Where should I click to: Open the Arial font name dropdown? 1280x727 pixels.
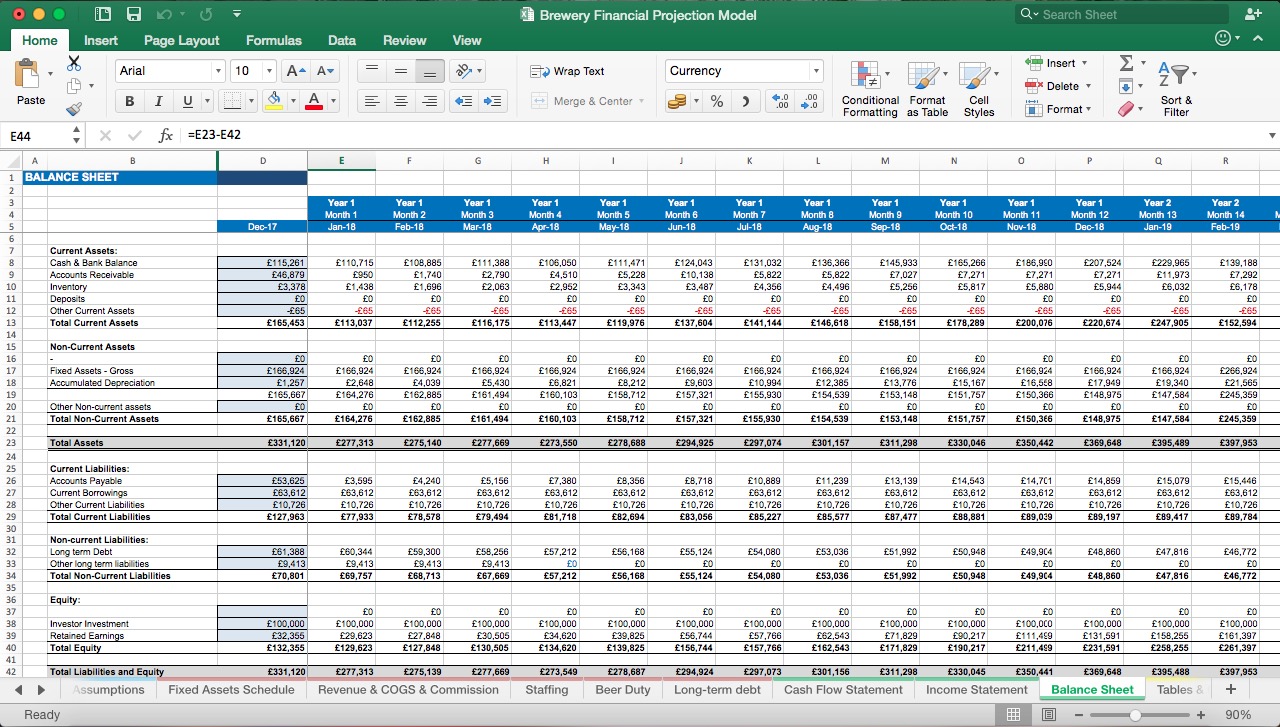click(x=218, y=71)
